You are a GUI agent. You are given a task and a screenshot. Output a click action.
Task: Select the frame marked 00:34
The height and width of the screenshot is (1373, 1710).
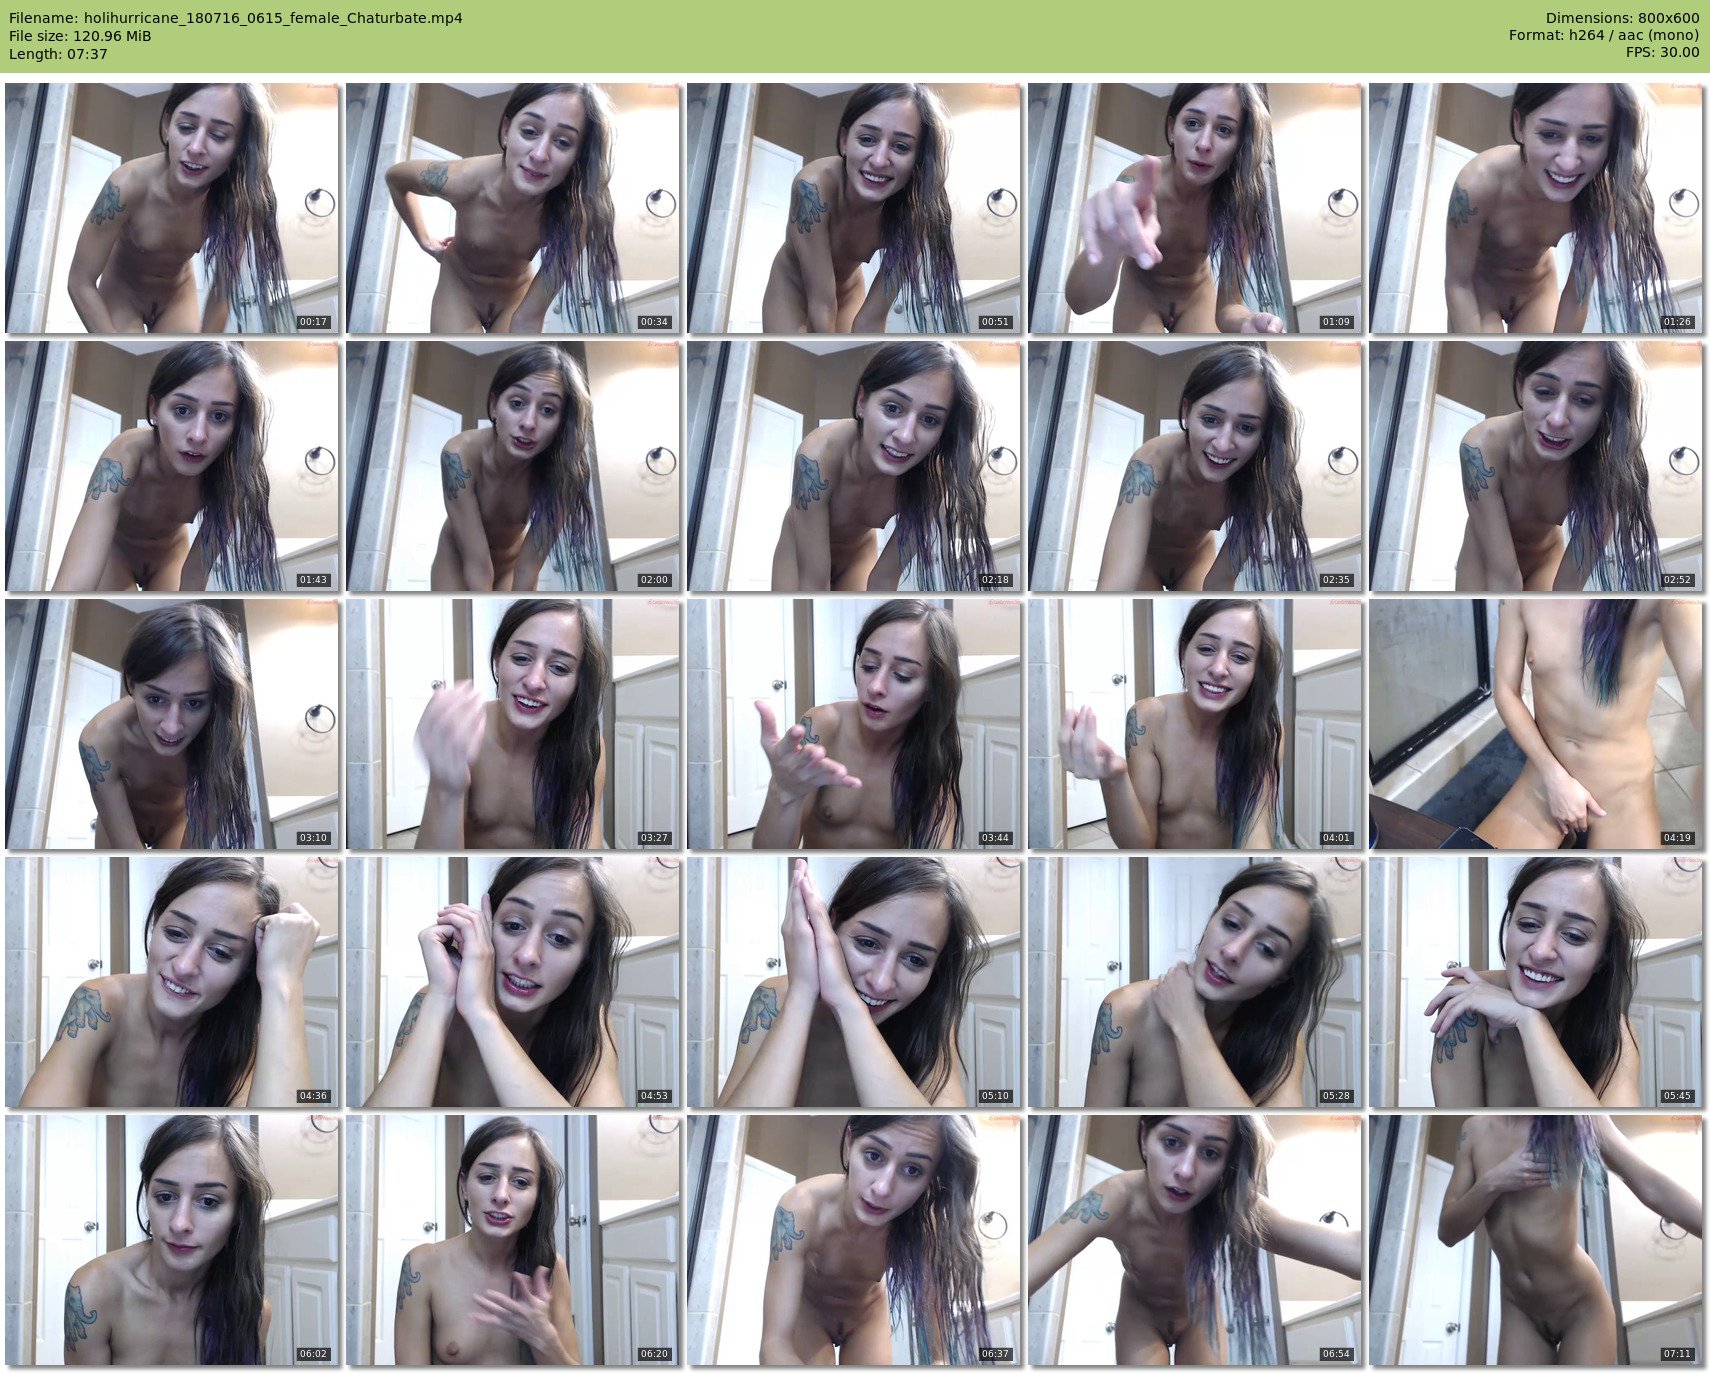pos(513,208)
